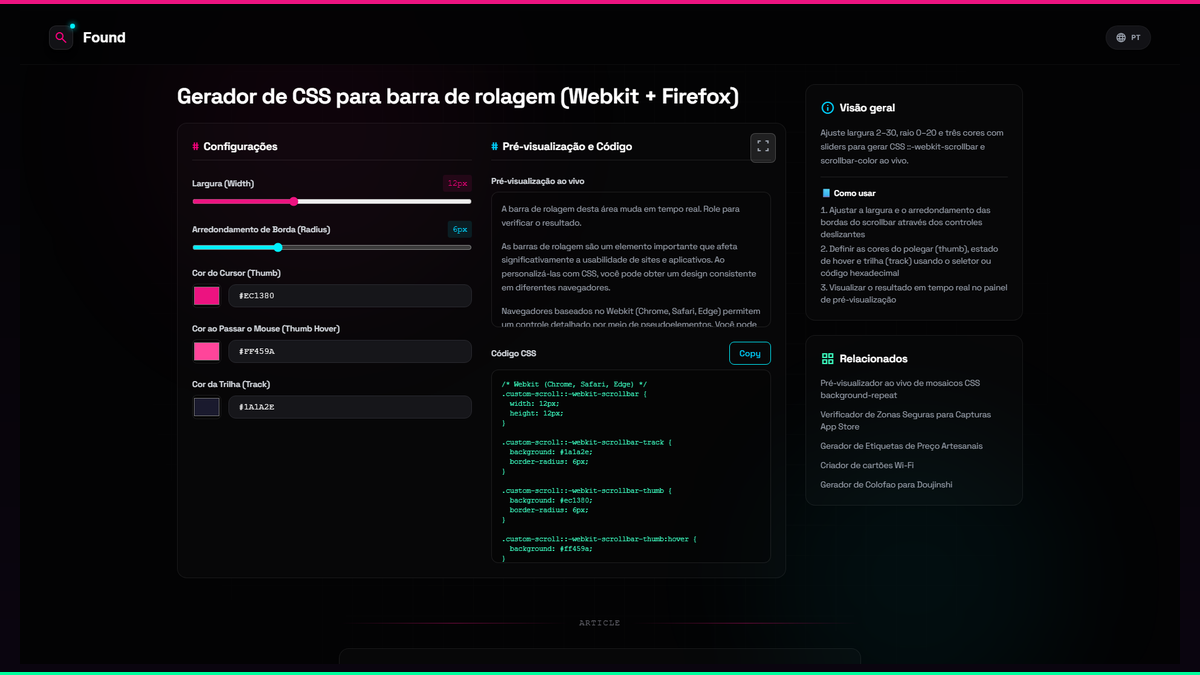The image size is (1200, 675).
Task: Adjust the Arredondamento de Borda slider
Action: coord(332,247)
